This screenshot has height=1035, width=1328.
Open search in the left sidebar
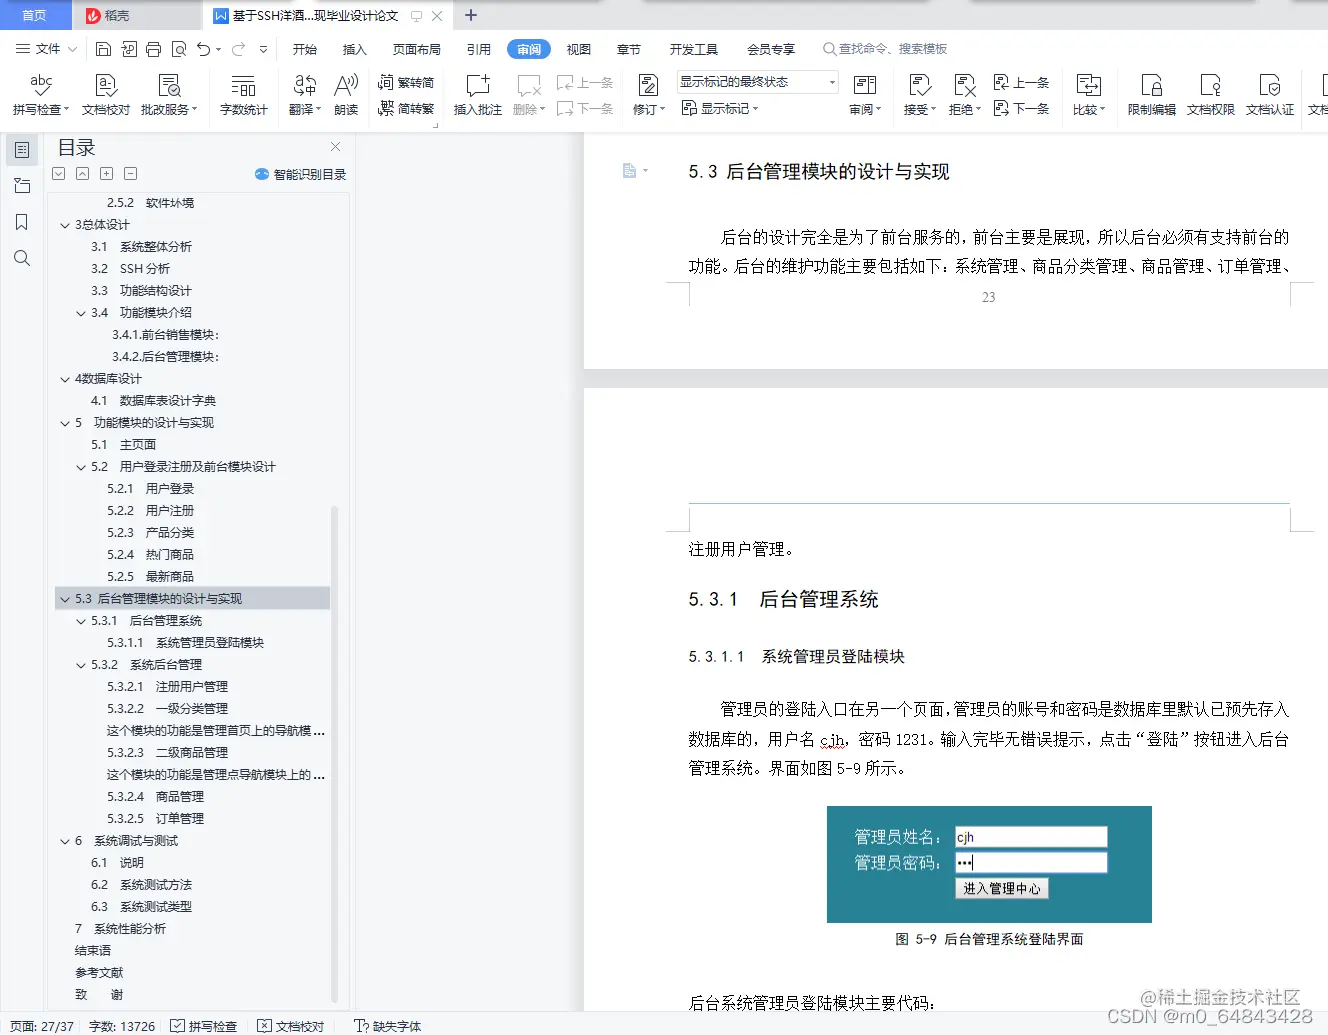pos(22,258)
